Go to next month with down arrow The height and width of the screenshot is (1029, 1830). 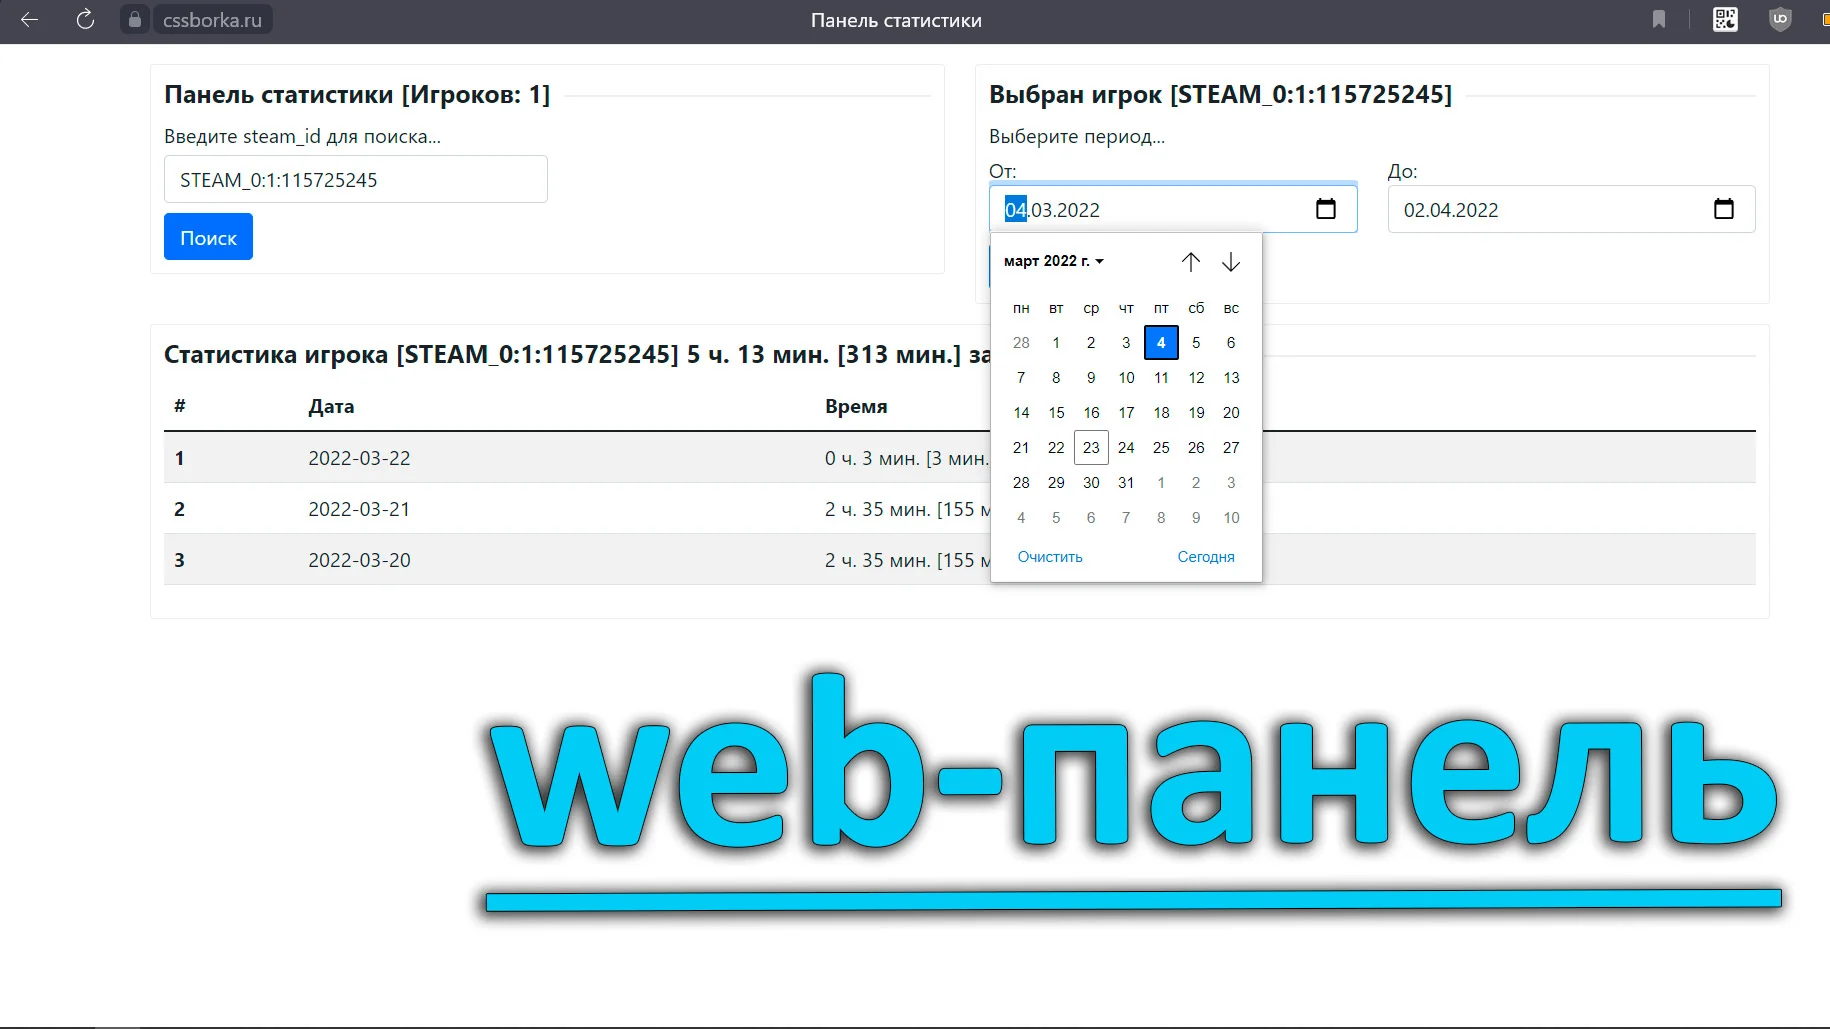coord(1231,262)
